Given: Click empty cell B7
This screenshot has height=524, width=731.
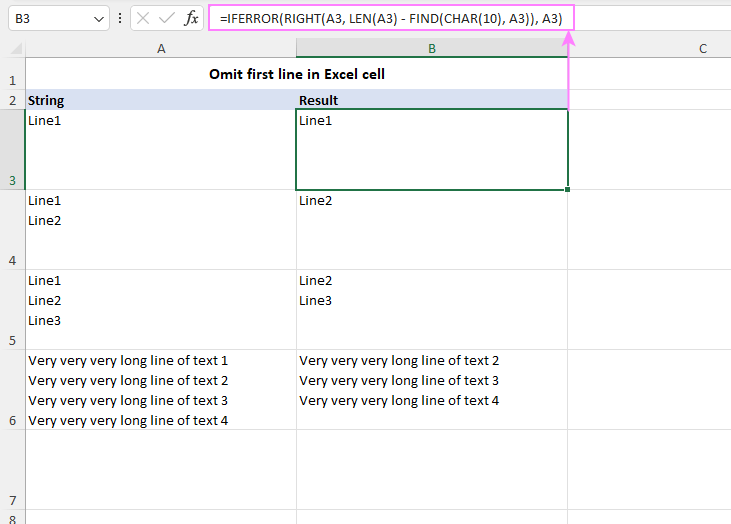Looking at the screenshot, I should click(432, 469).
